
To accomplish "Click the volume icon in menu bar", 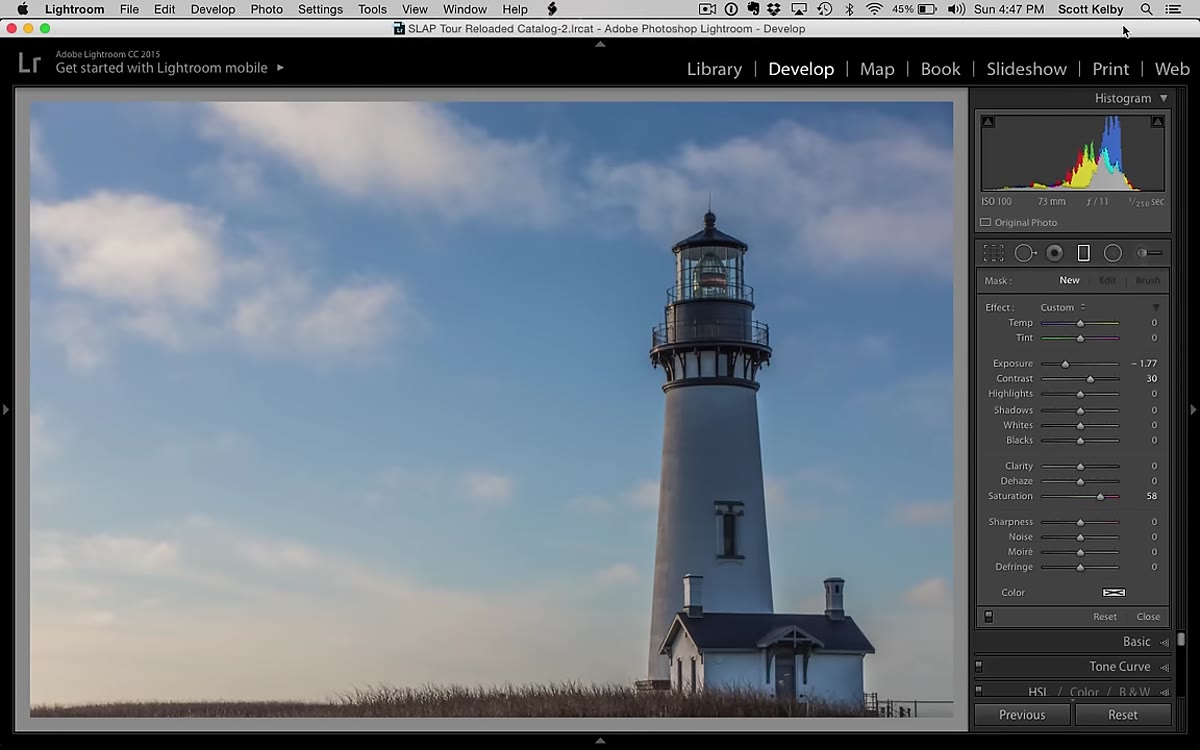I will pos(956,9).
